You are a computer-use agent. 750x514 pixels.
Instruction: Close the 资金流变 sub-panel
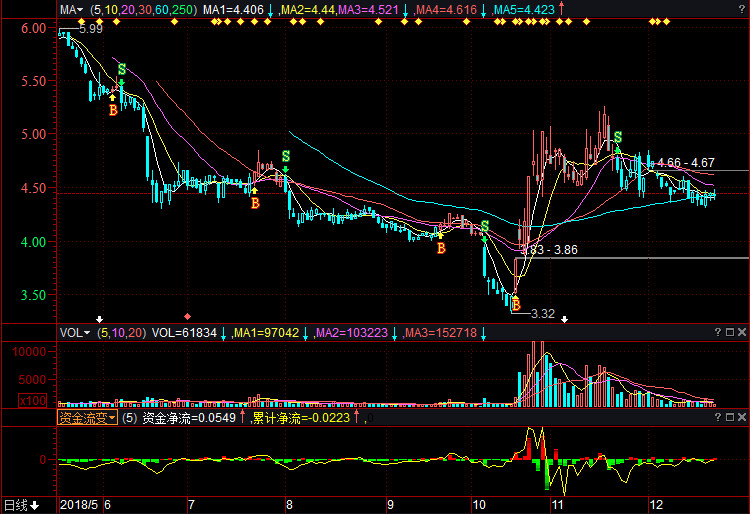742,417
